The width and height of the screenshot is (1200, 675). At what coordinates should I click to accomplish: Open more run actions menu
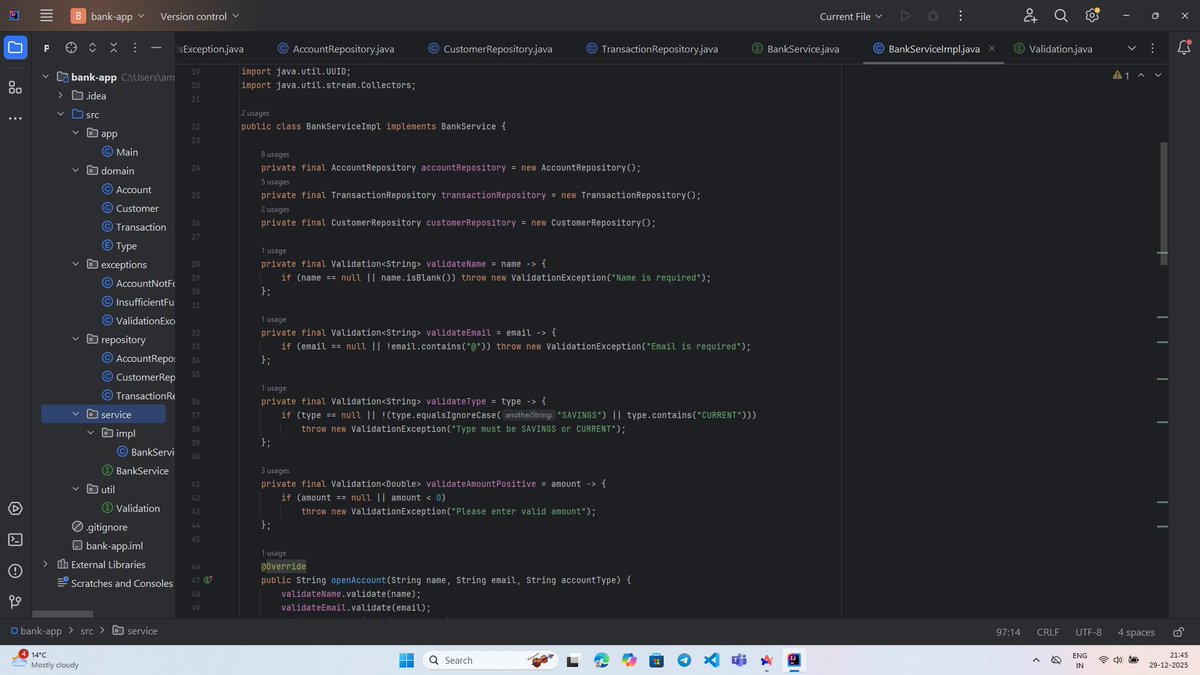[x=960, y=16]
